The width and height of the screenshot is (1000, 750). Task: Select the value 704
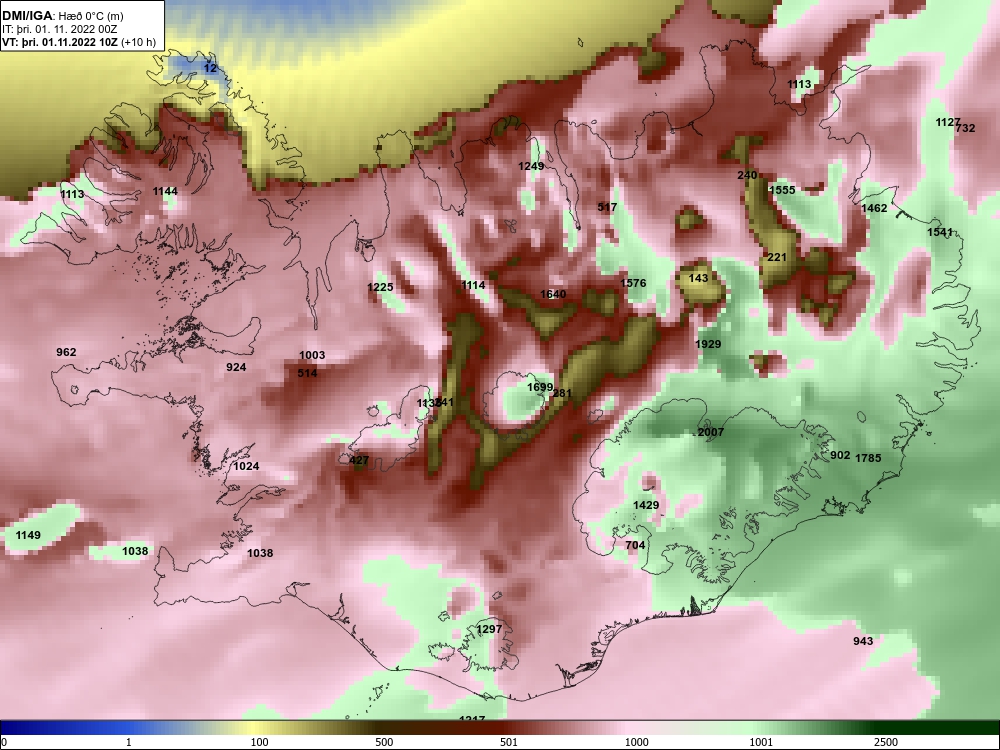pyautogui.click(x=635, y=545)
